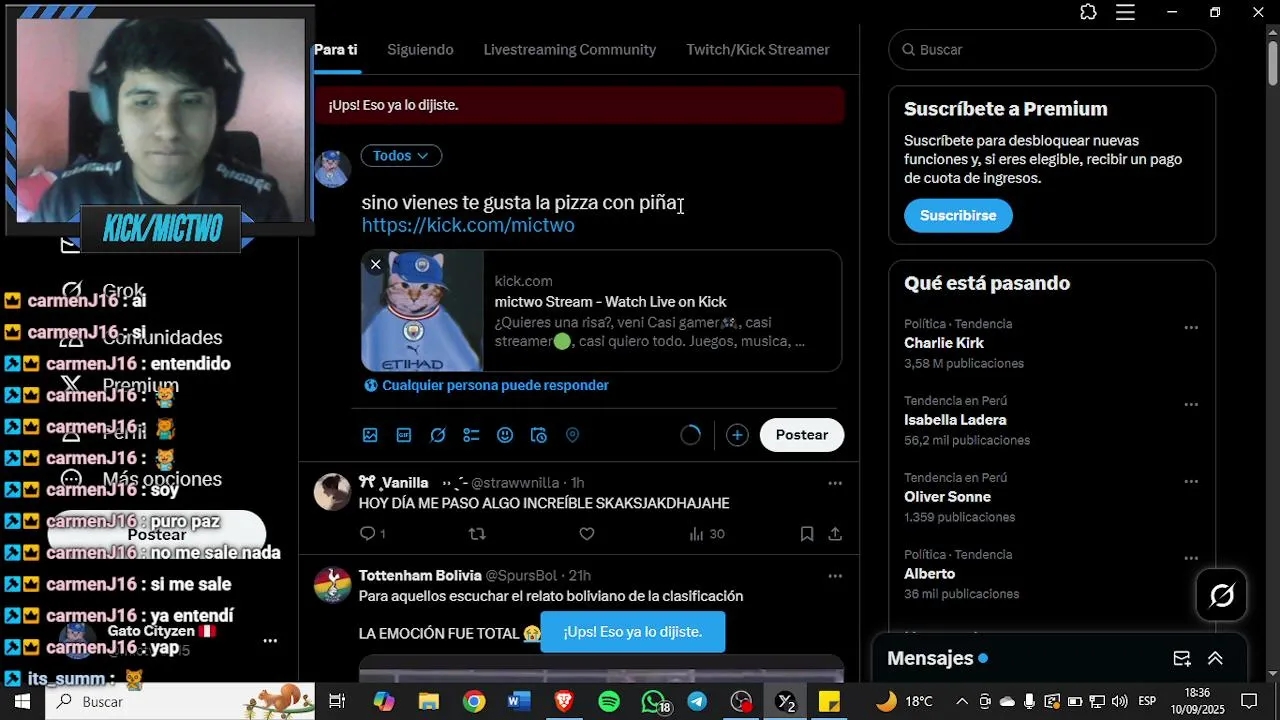
Task: Open WhatsApp from the taskbar
Action: tap(653, 702)
